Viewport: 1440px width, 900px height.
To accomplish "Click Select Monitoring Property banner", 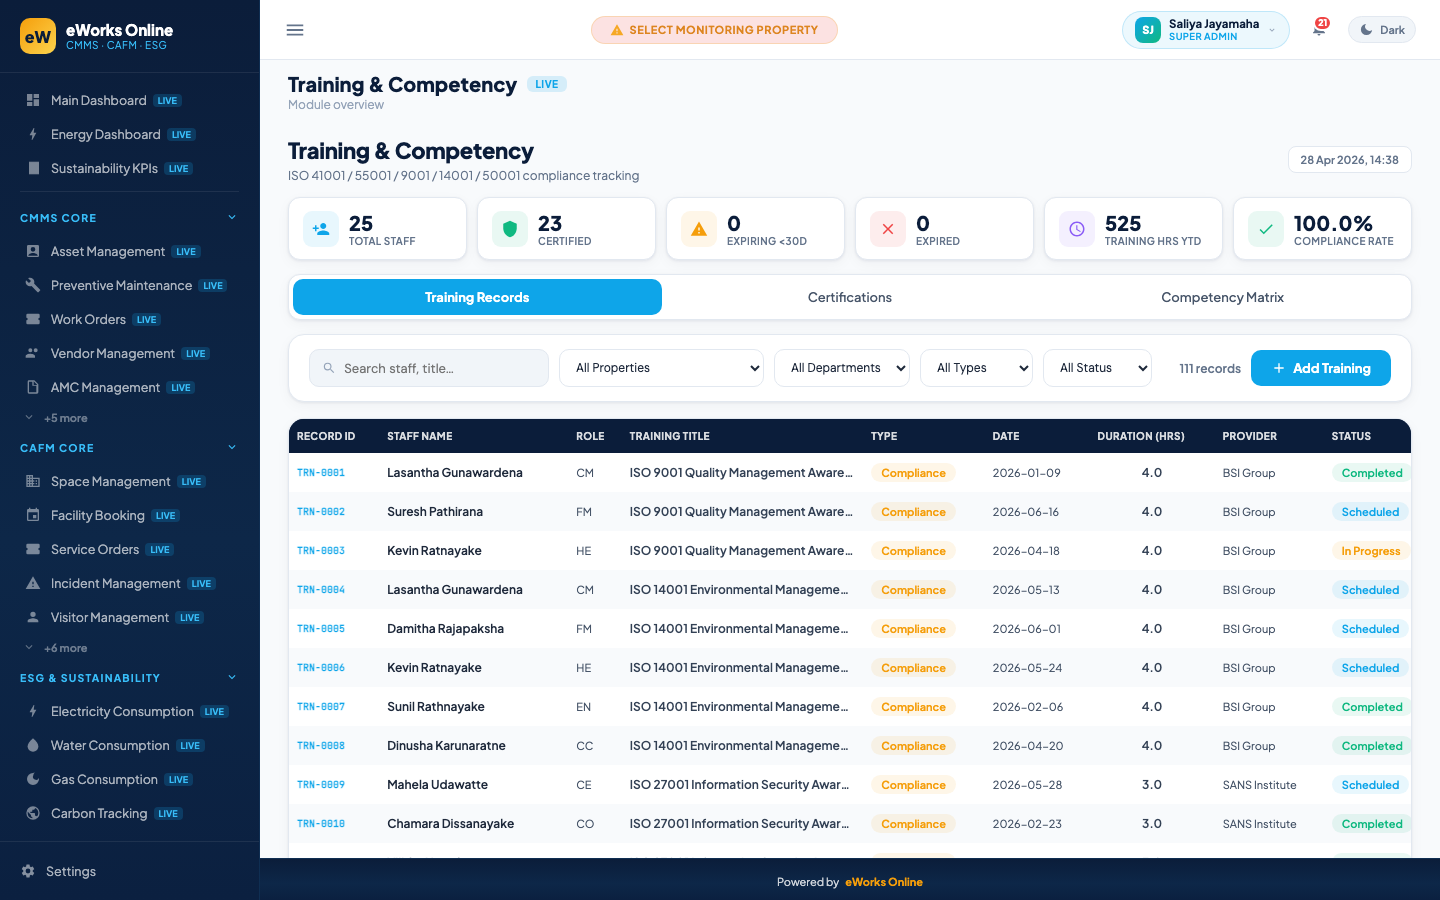I will click(714, 30).
